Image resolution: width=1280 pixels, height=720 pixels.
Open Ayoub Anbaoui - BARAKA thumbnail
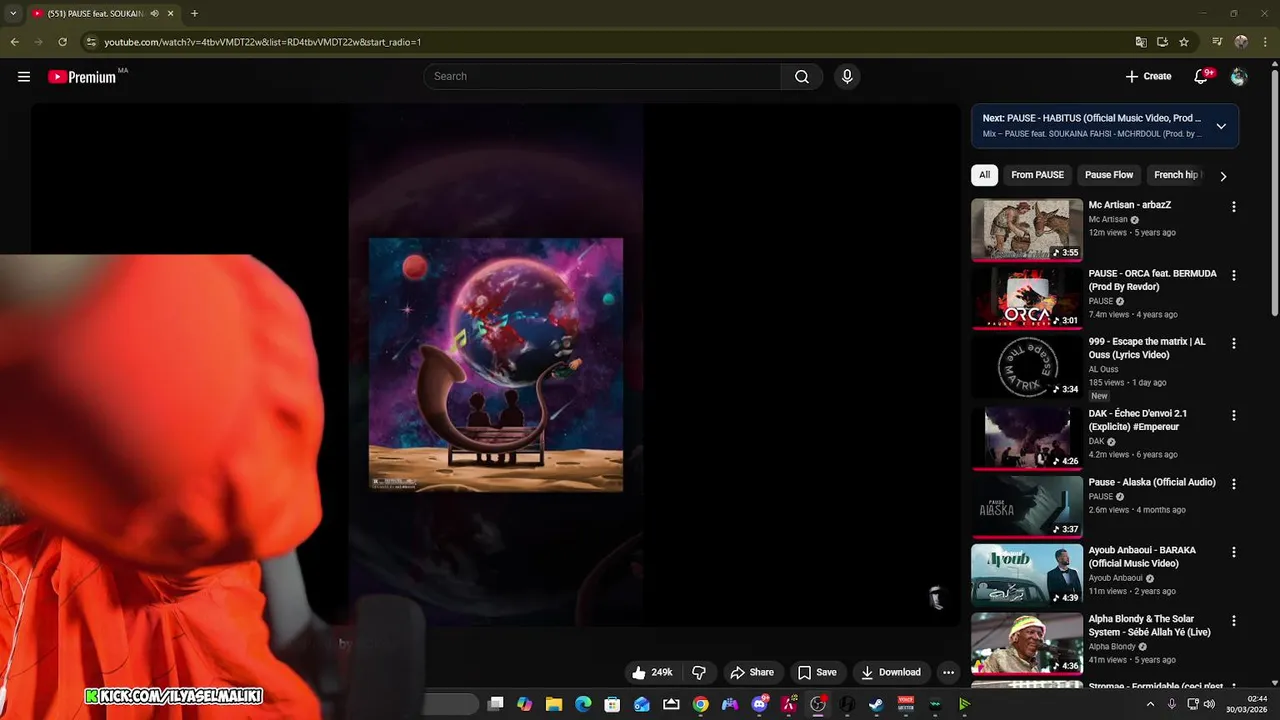click(1027, 575)
